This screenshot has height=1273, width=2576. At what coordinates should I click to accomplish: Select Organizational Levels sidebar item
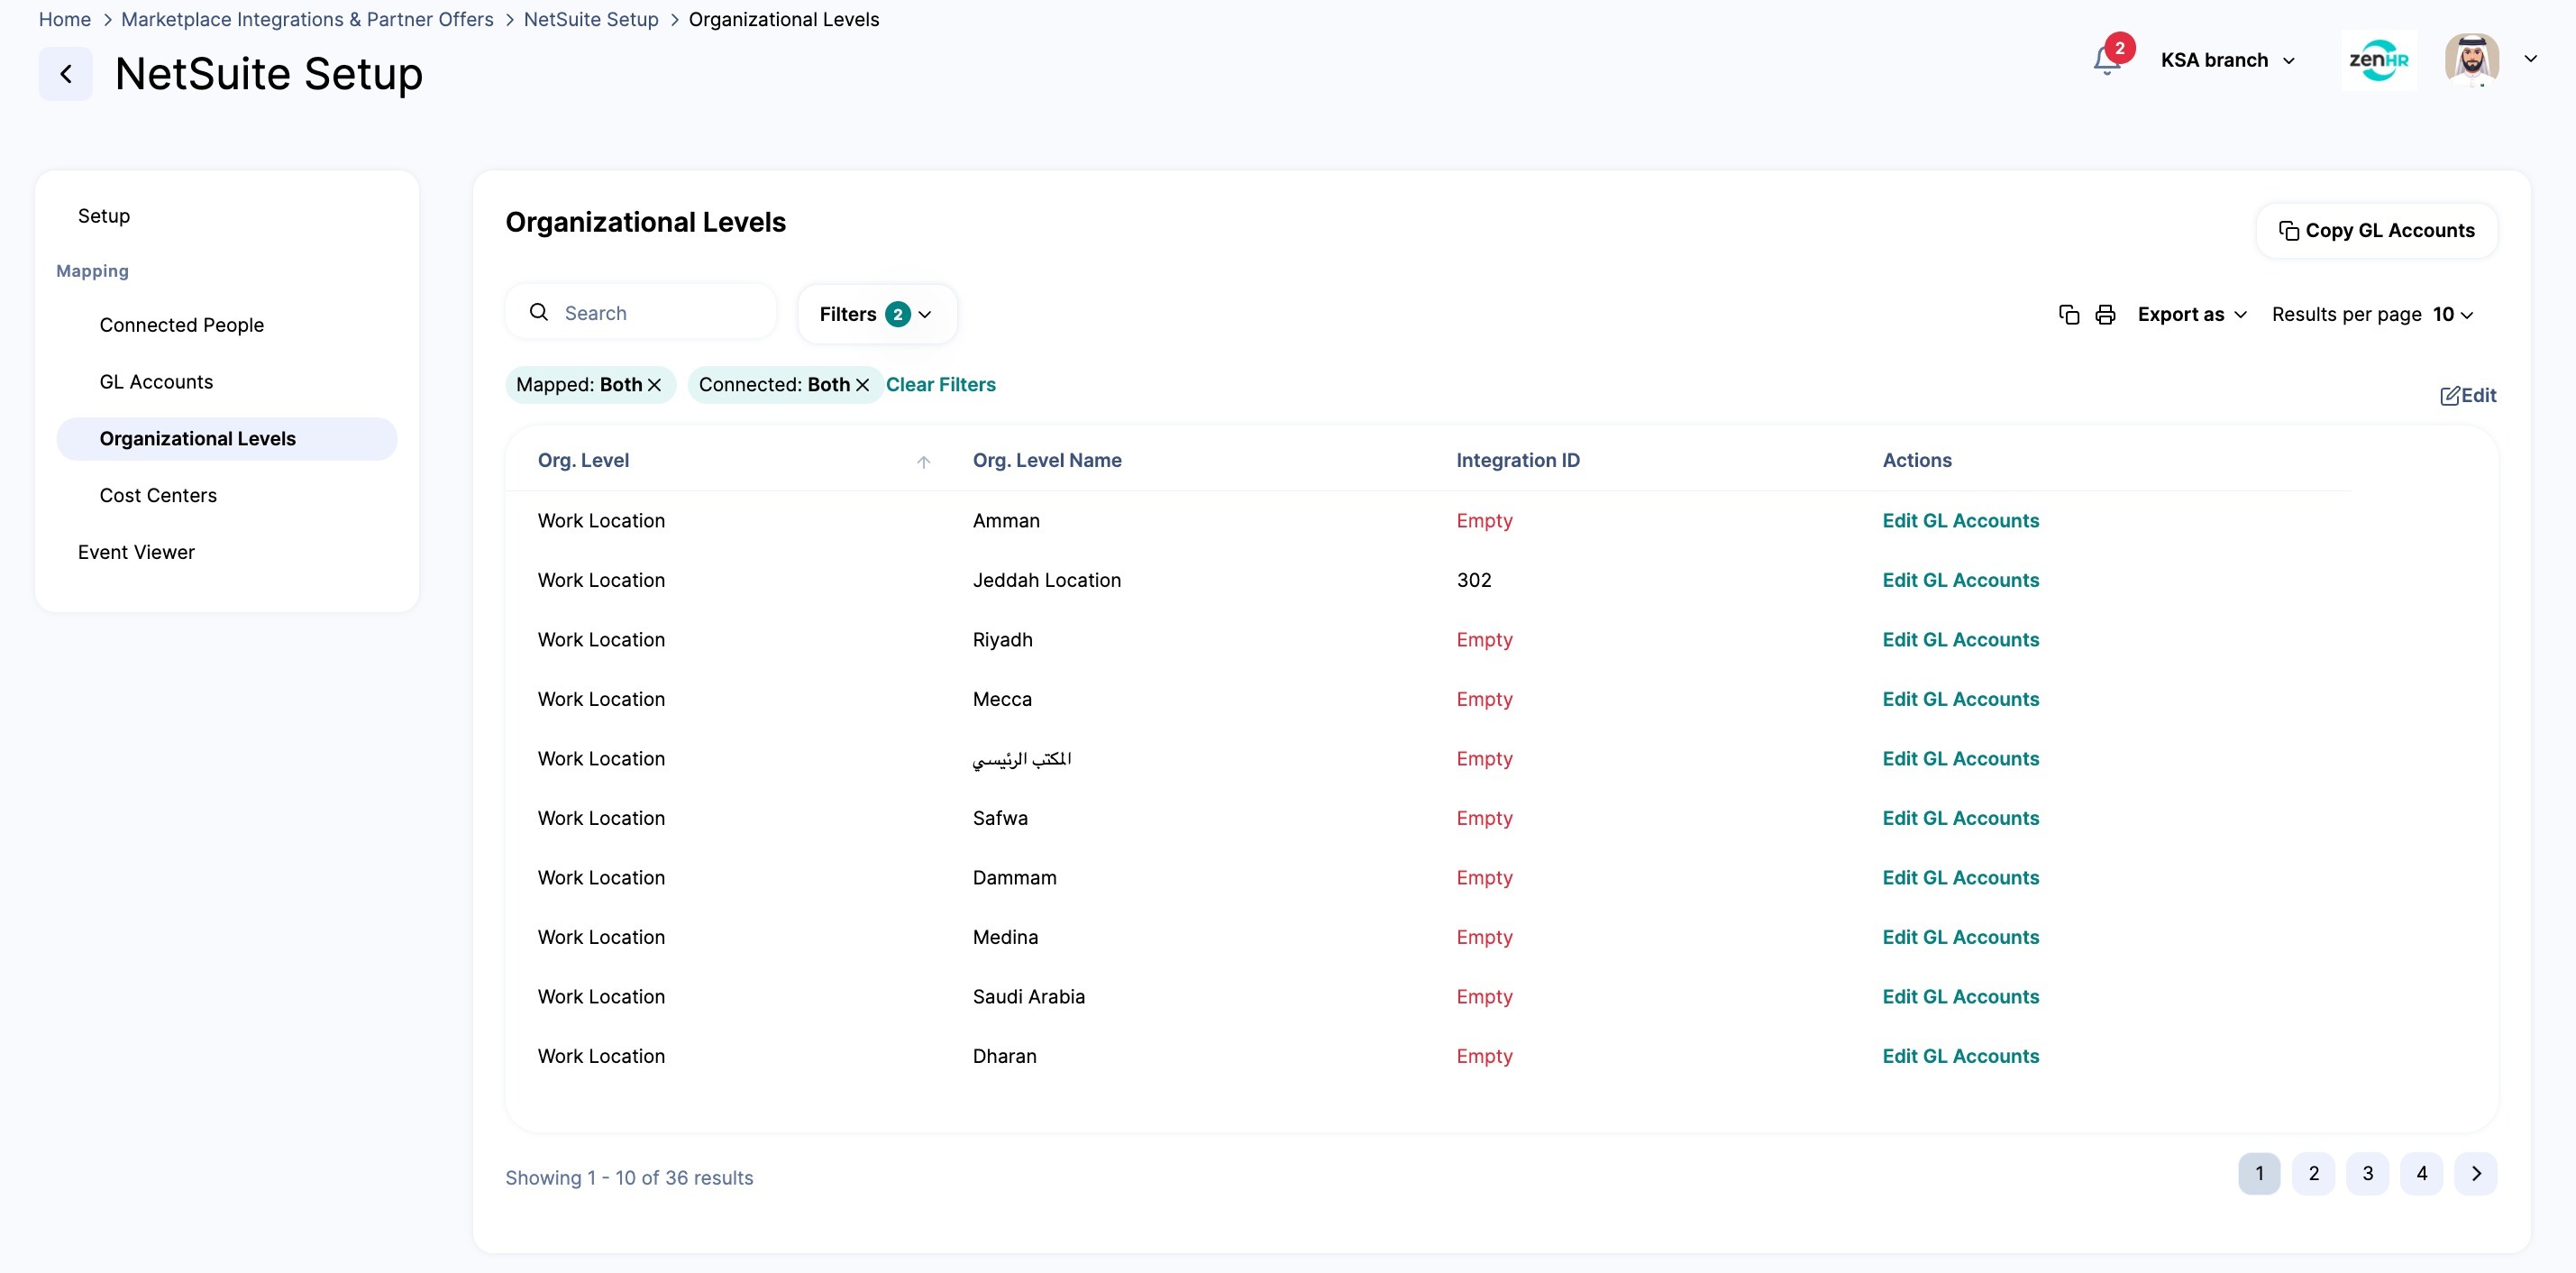click(x=227, y=439)
